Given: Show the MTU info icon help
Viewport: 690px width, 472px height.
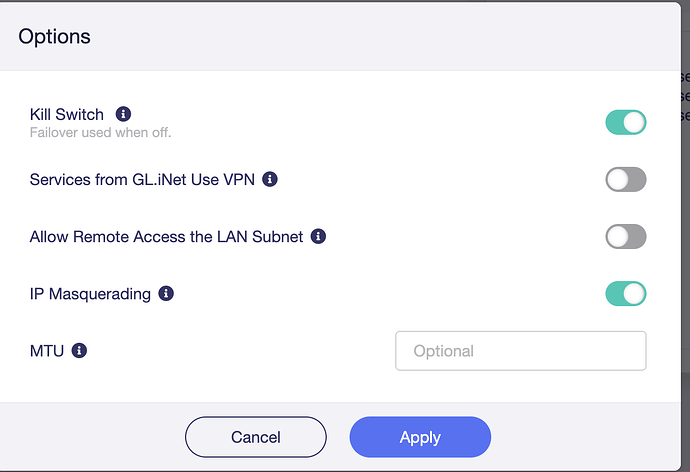Looking at the screenshot, I should pyautogui.click(x=80, y=351).
